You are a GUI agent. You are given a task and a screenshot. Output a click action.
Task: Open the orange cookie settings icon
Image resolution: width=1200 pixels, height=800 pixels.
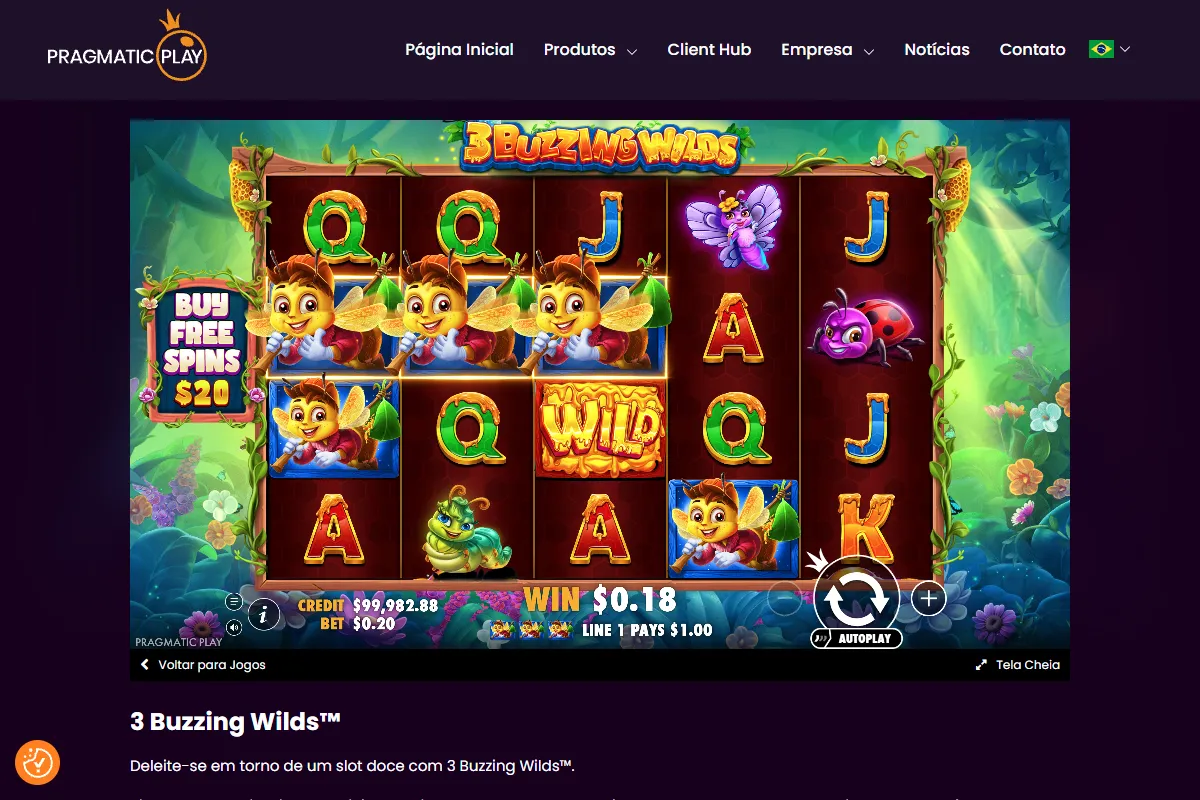(38, 763)
